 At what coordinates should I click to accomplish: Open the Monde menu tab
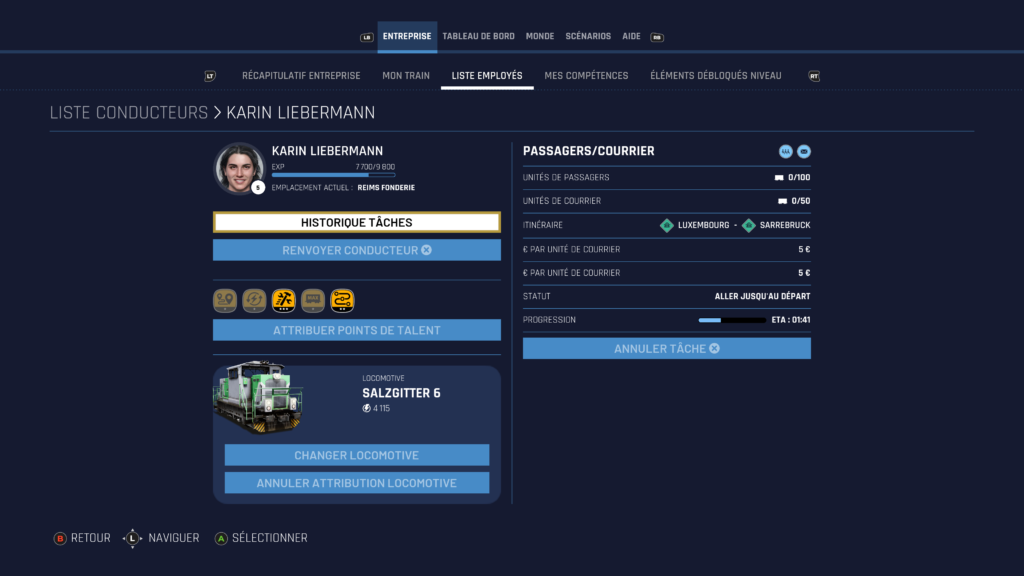point(540,36)
